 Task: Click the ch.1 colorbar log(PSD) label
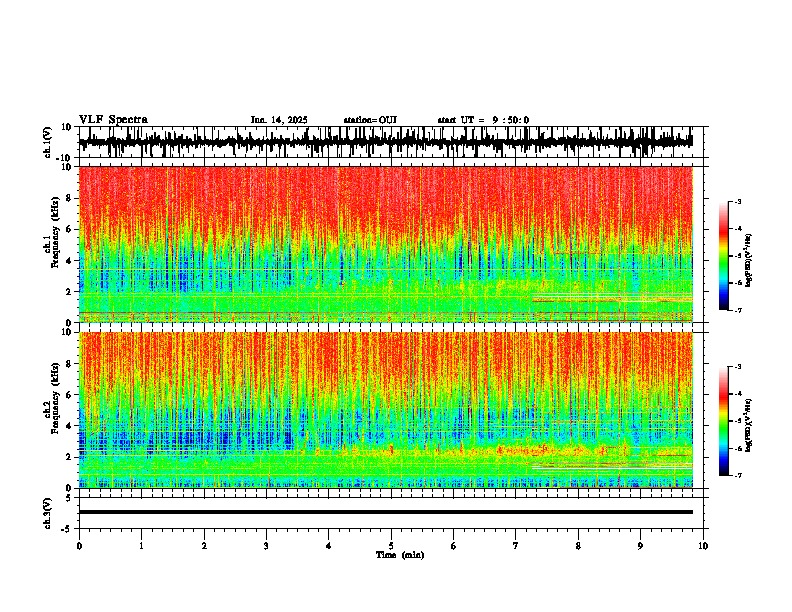pos(749,261)
